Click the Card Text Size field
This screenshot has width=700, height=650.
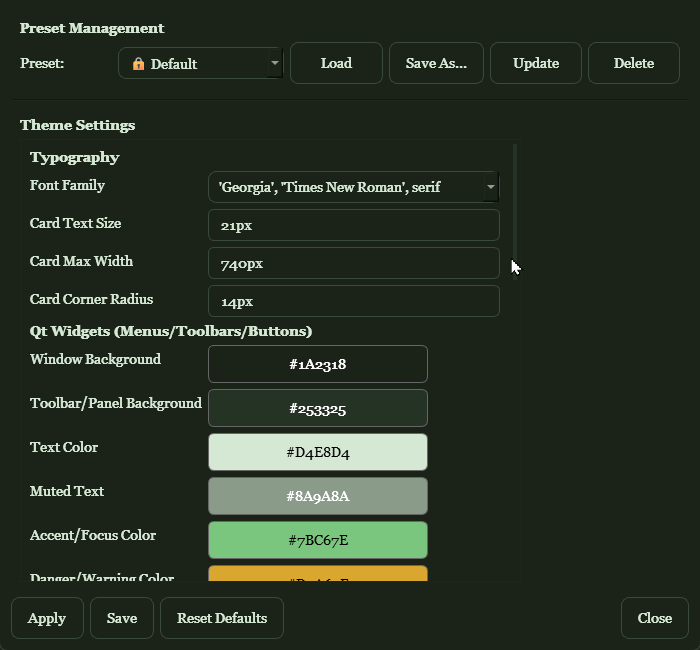click(353, 225)
